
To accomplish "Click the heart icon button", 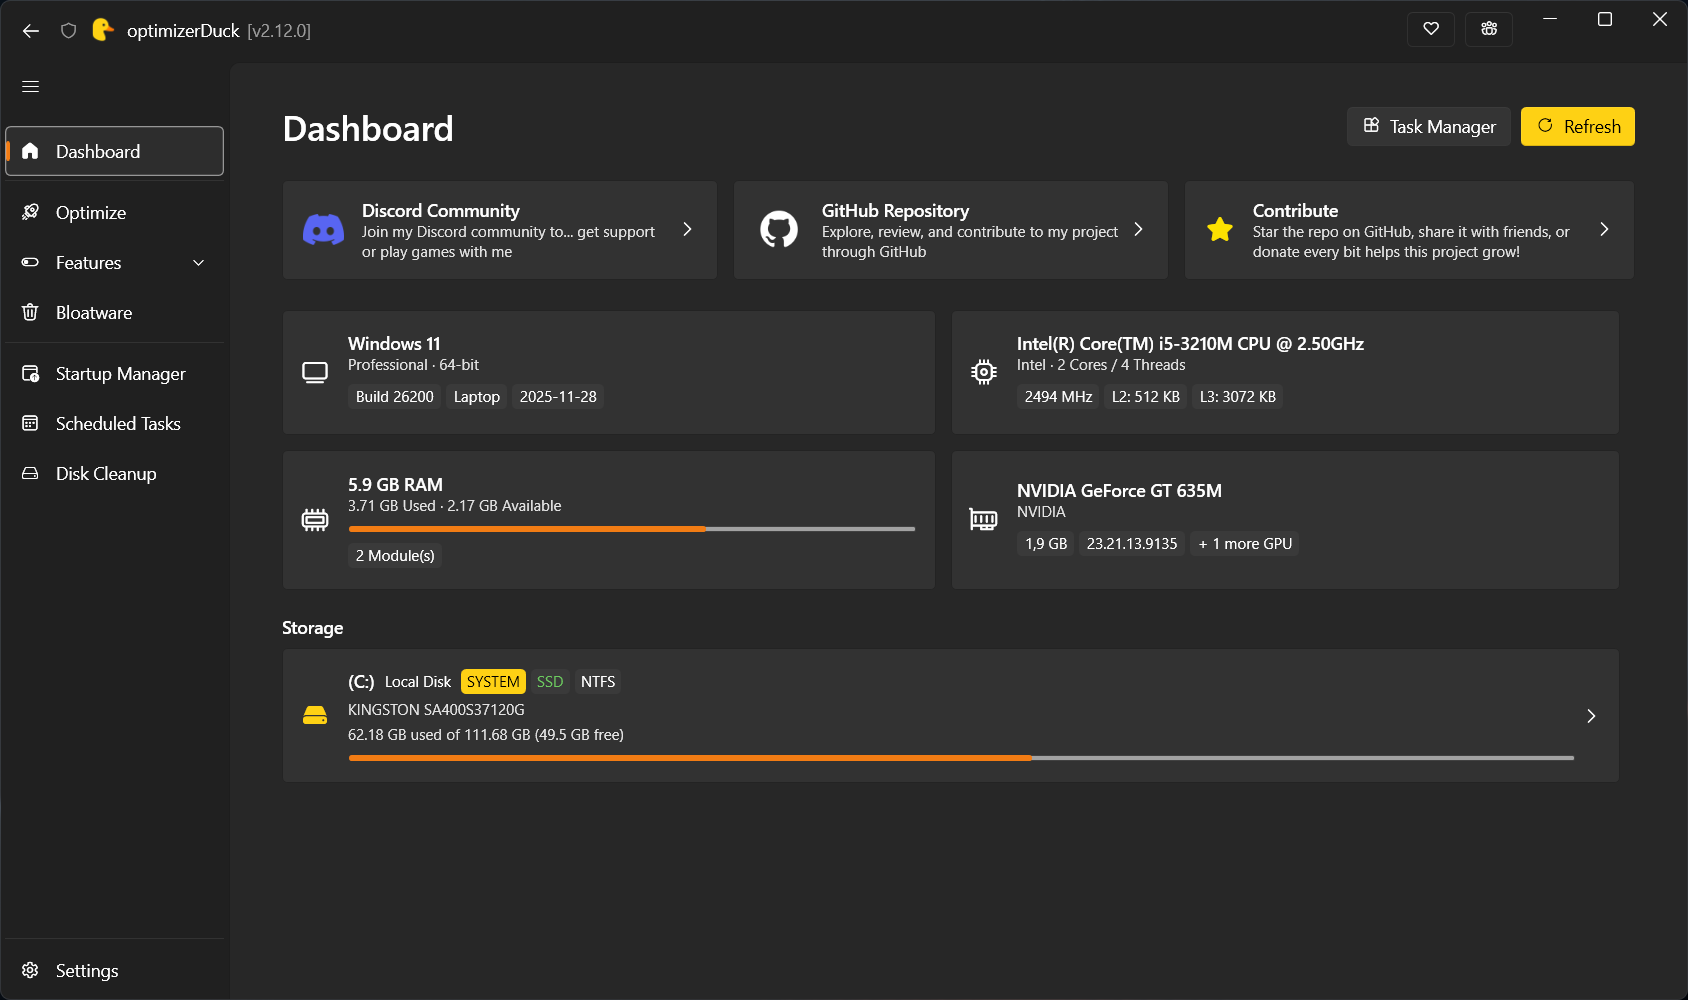I will (x=1431, y=29).
